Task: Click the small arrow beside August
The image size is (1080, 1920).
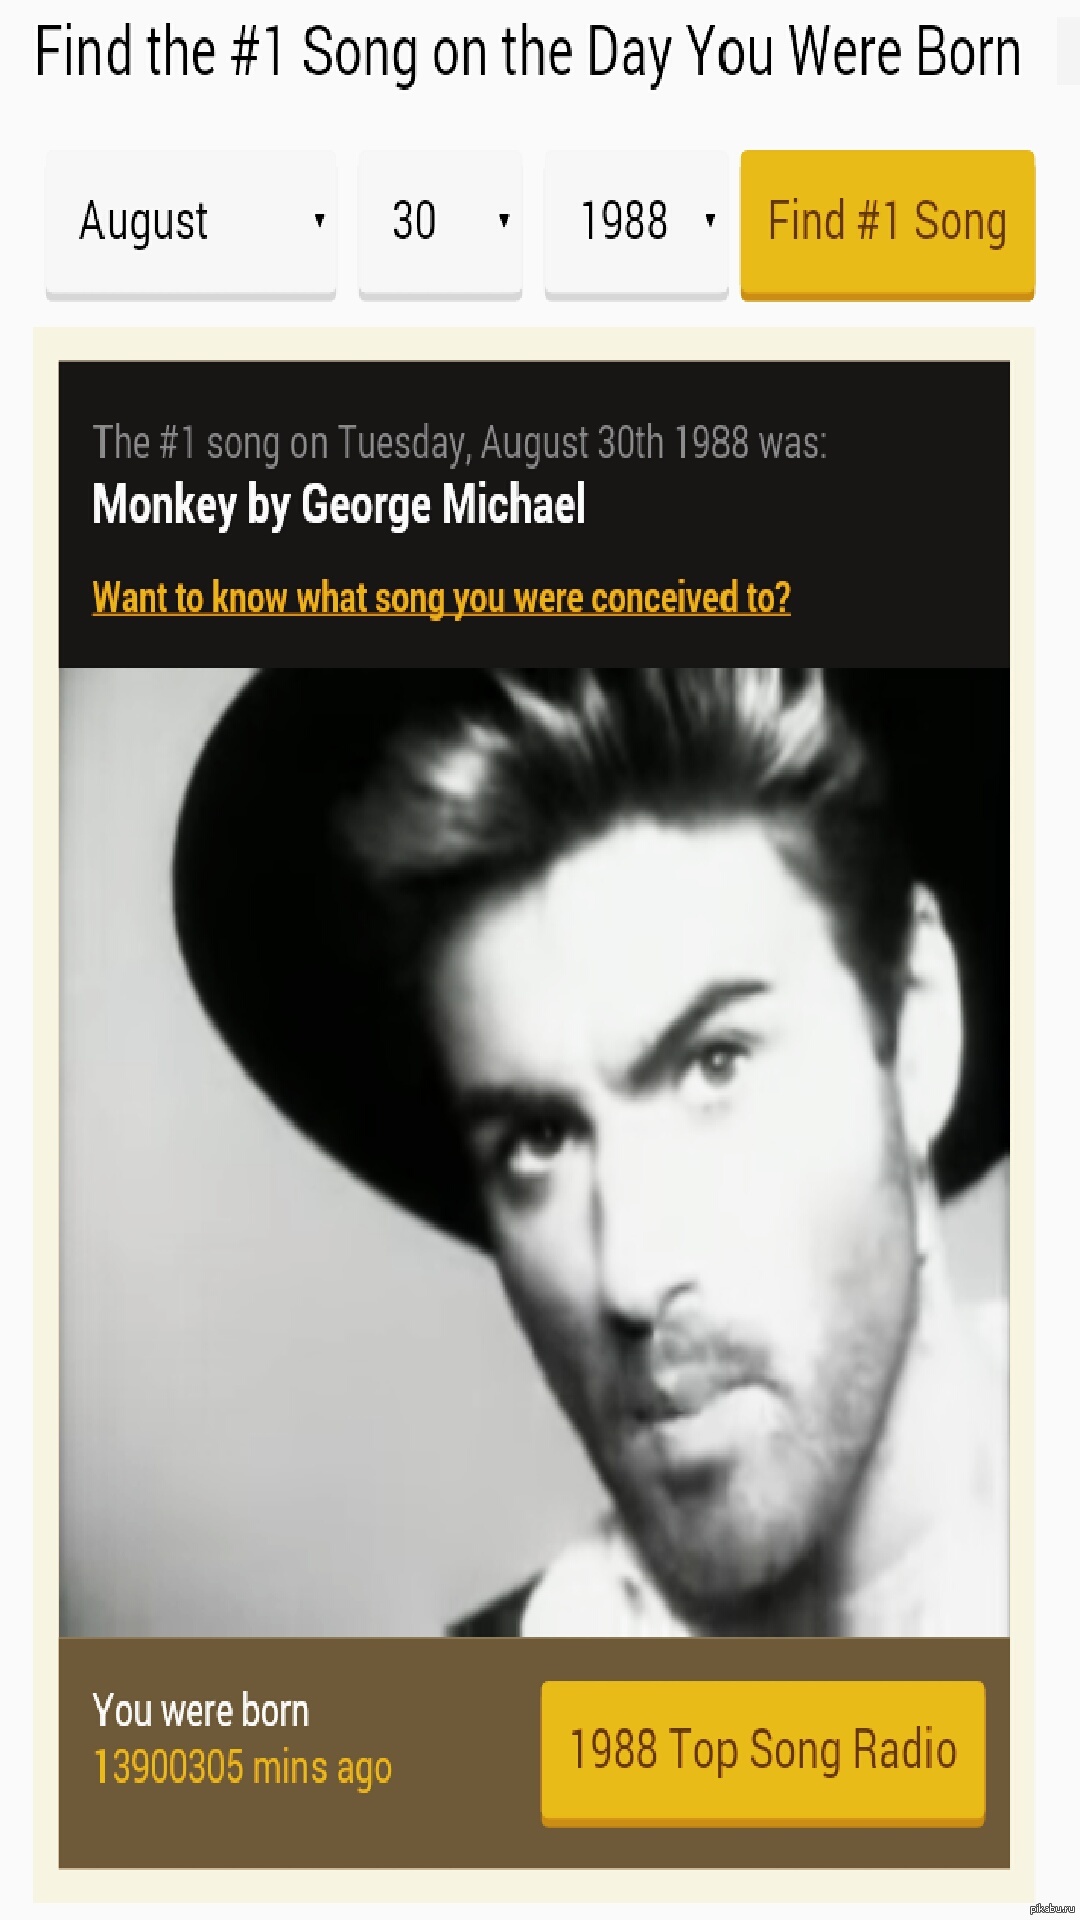Action: (x=319, y=221)
